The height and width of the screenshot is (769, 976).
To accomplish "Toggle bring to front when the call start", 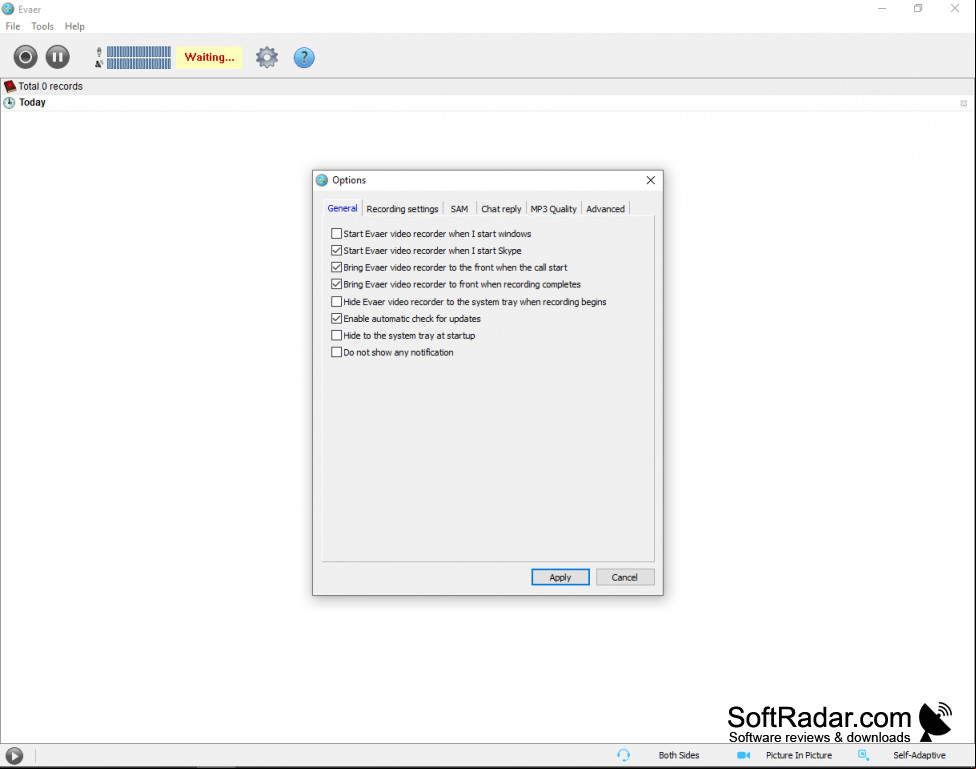I will coord(337,267).
